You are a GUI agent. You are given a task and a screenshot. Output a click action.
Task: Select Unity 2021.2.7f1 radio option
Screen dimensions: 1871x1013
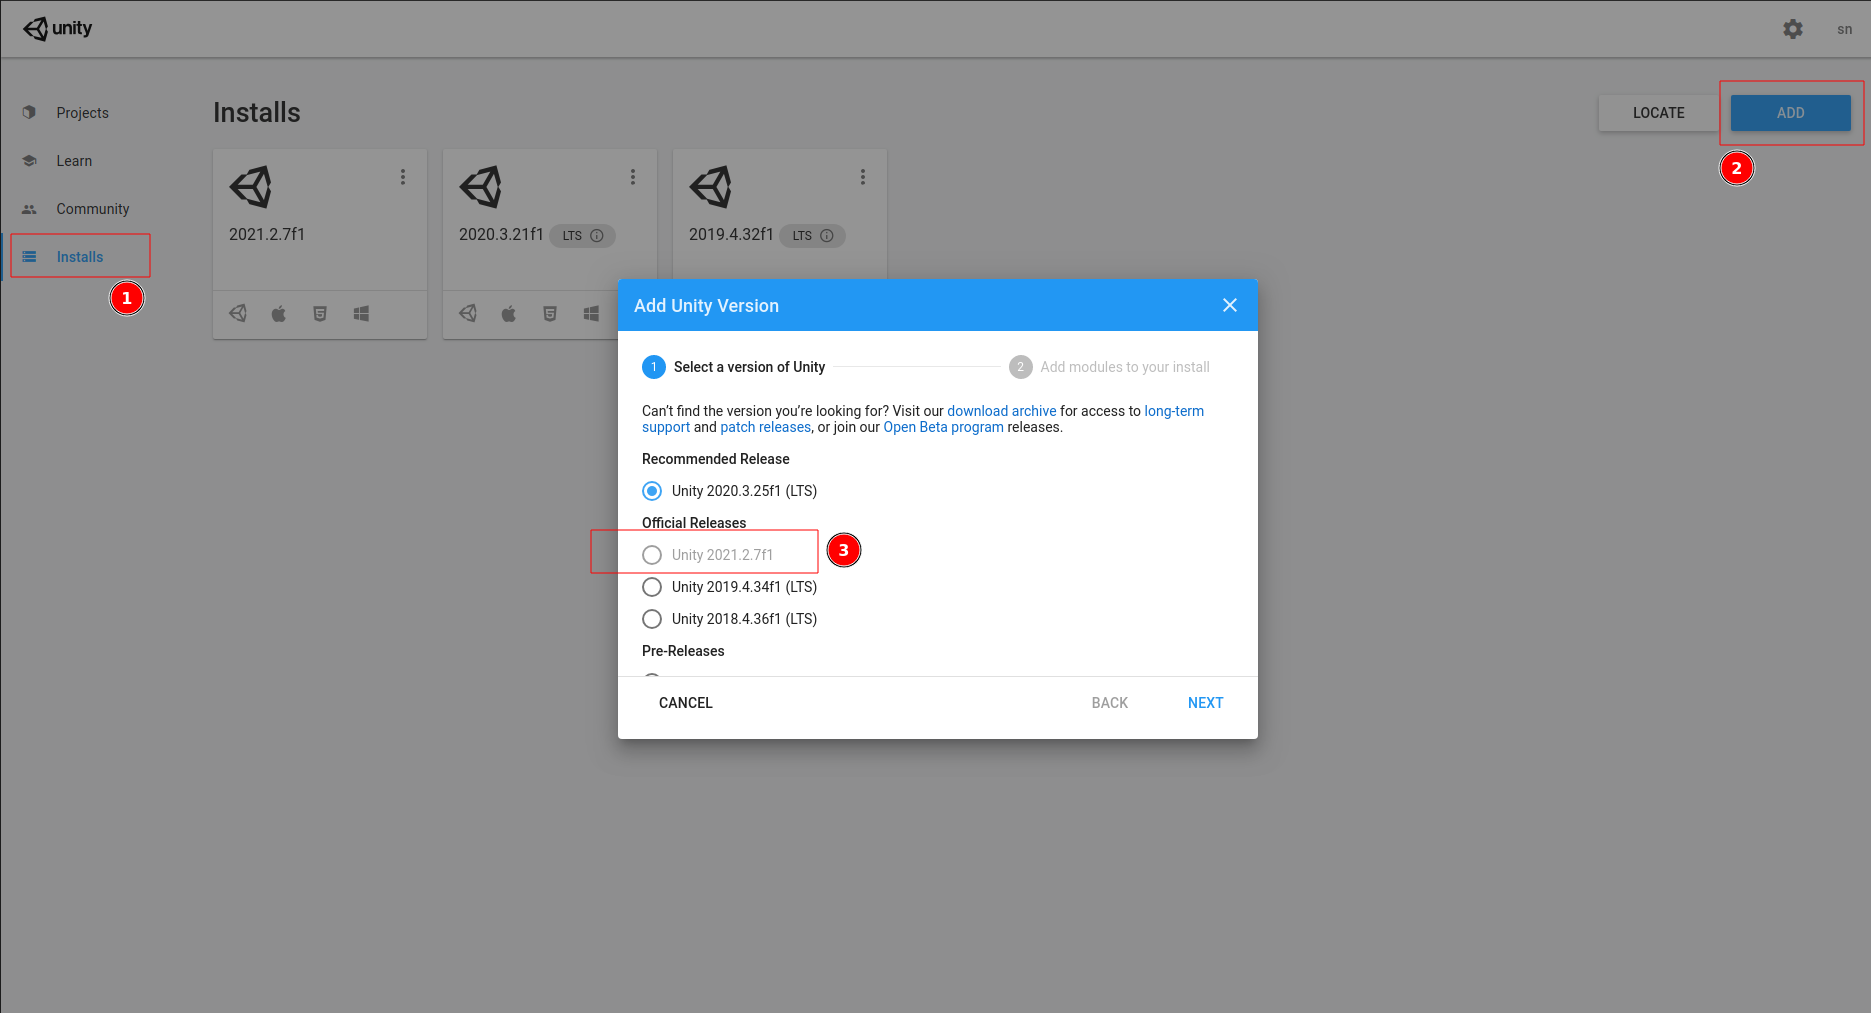coord(652,555)
